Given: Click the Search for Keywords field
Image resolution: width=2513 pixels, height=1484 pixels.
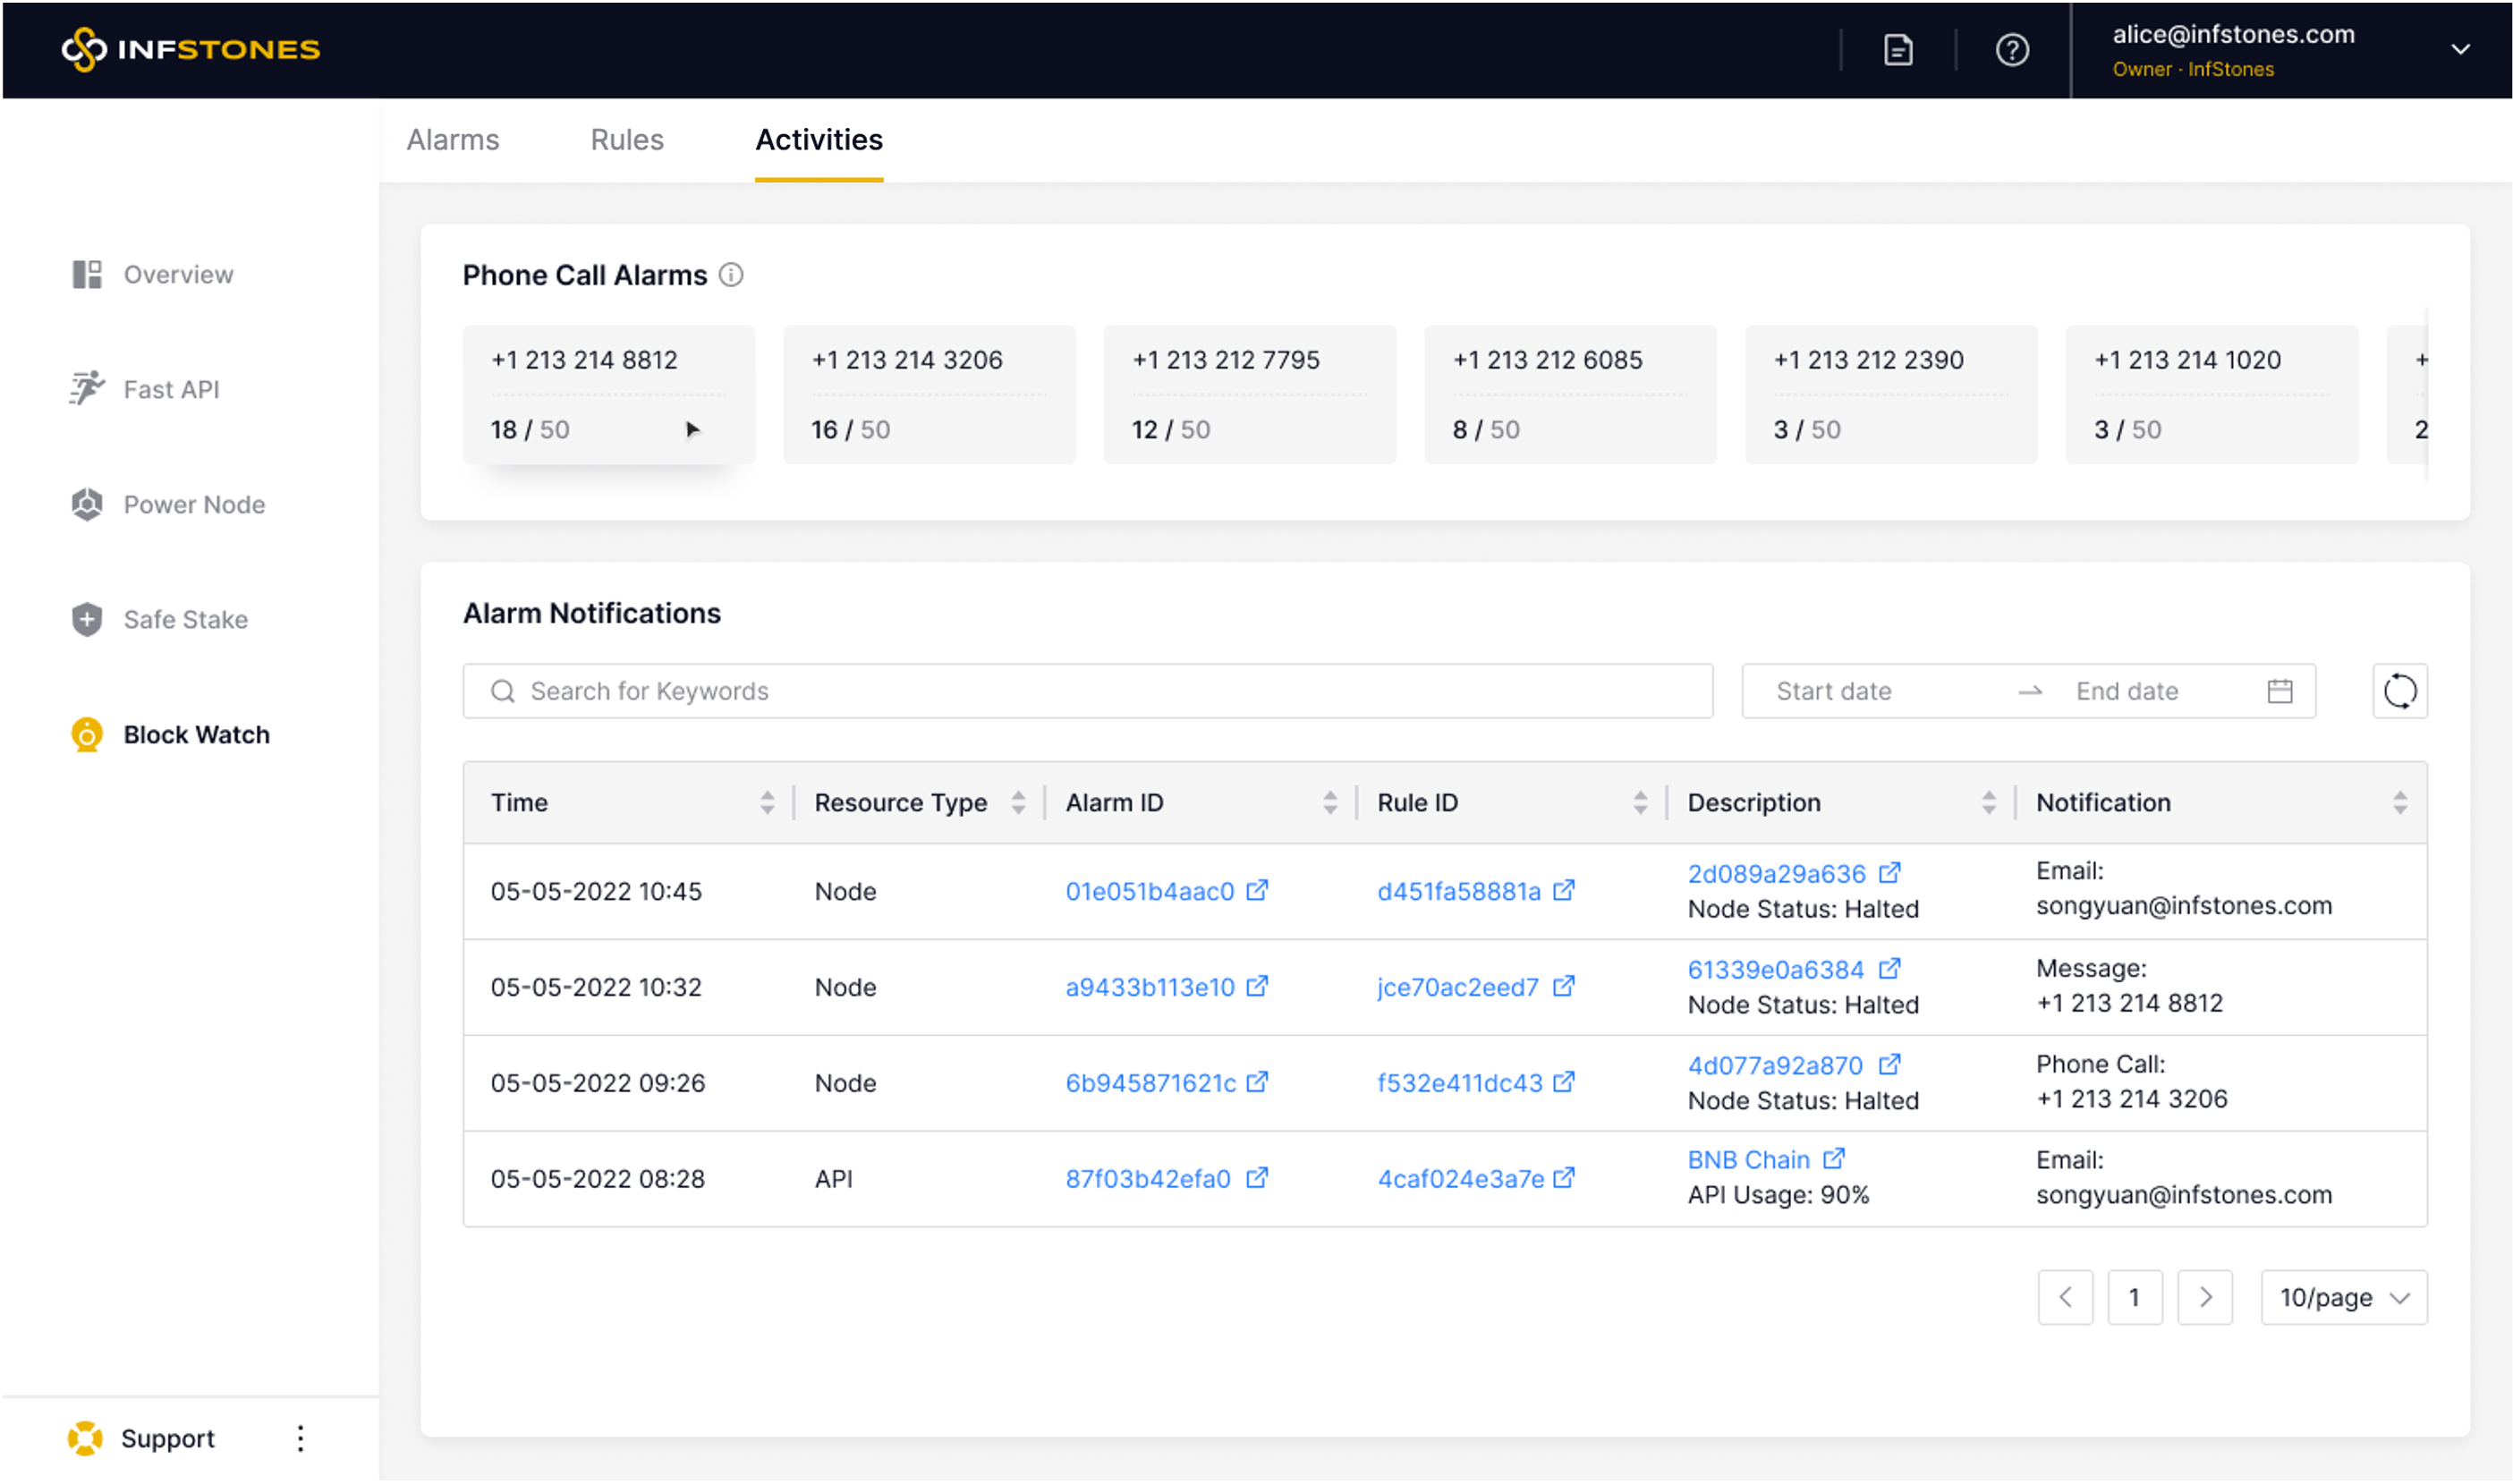Looking at the screenshot, I should point(1087,691).
